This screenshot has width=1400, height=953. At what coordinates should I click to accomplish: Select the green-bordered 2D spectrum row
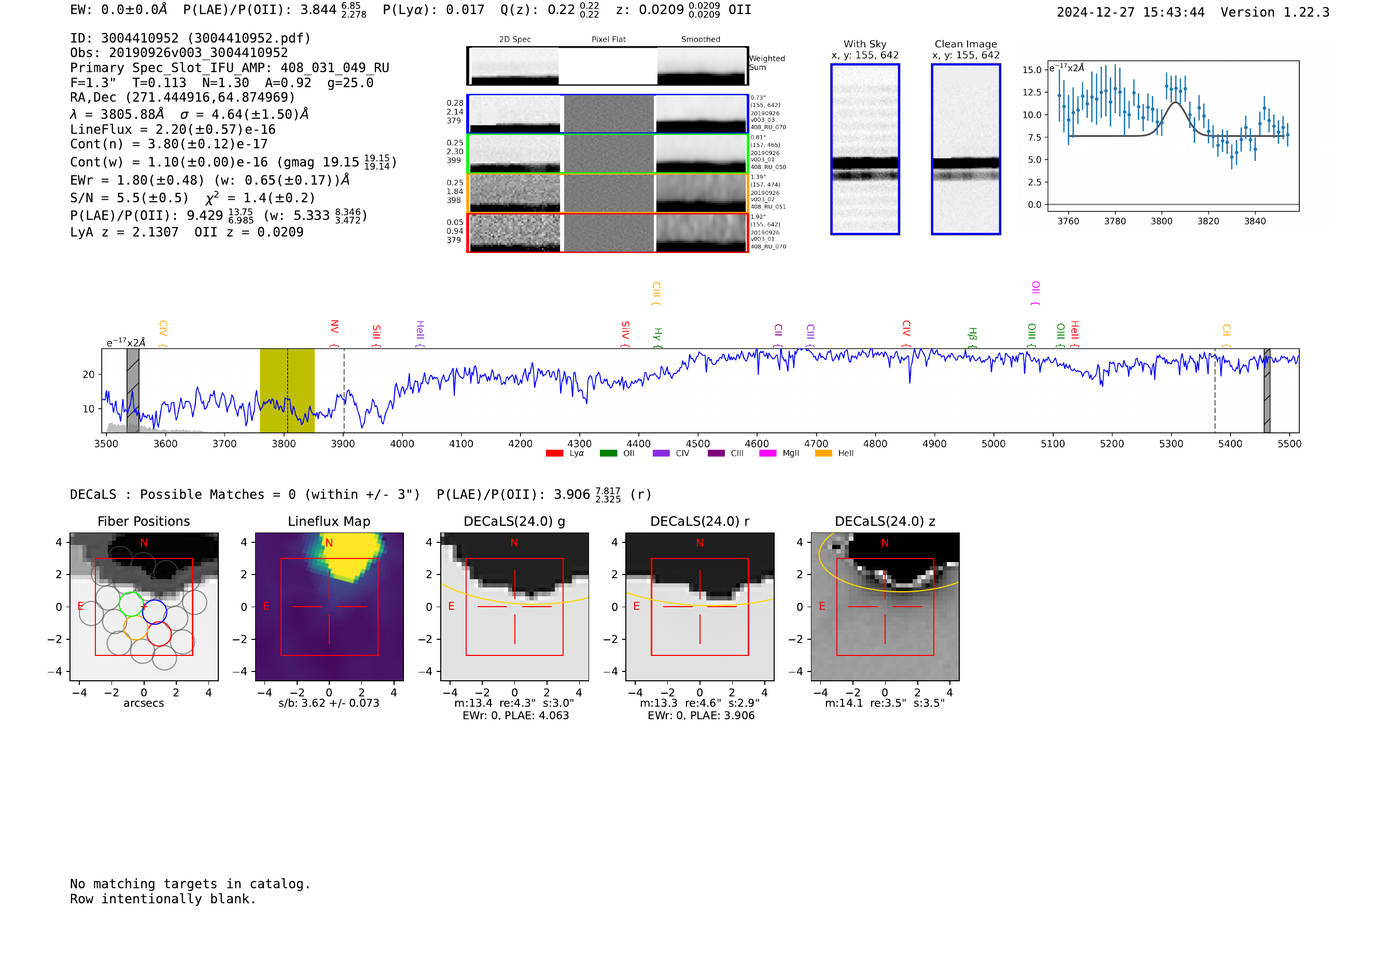point(608,153)
